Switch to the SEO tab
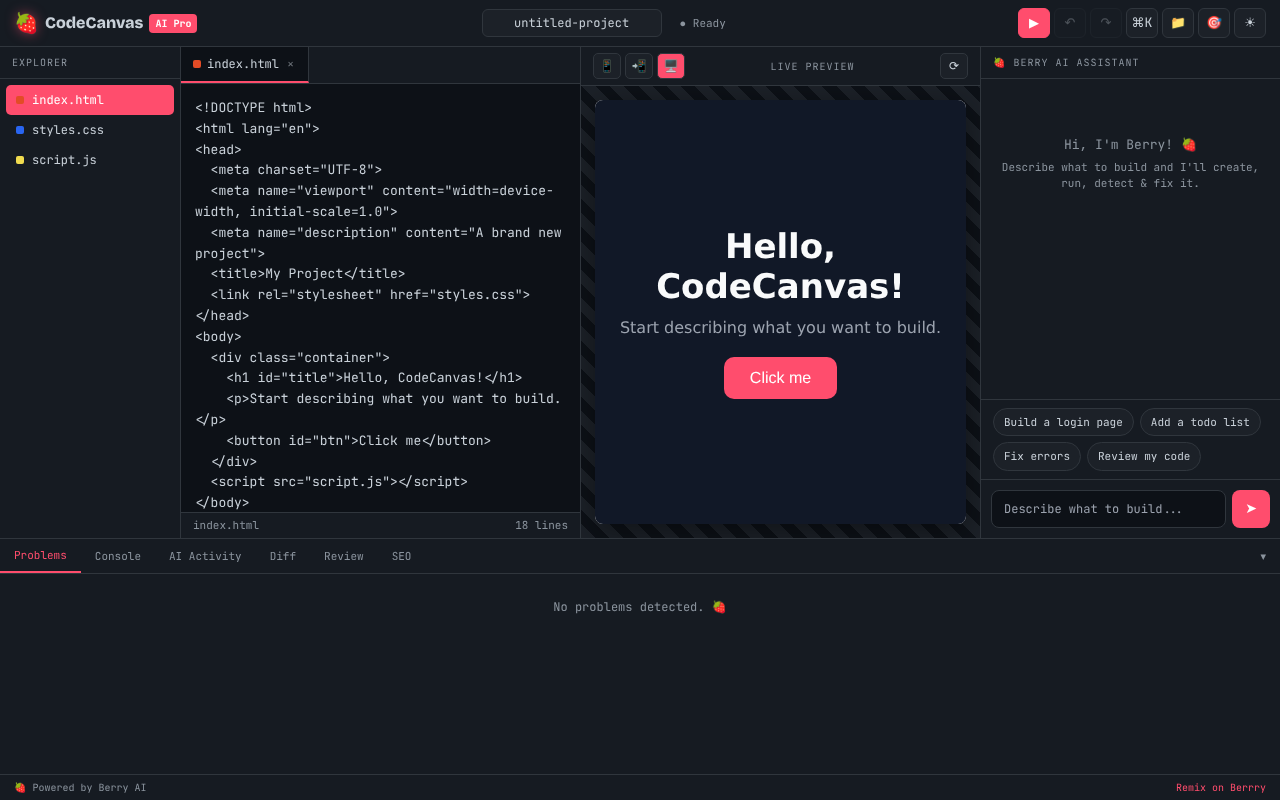The image size is (1280, 800). pos(401,556)
